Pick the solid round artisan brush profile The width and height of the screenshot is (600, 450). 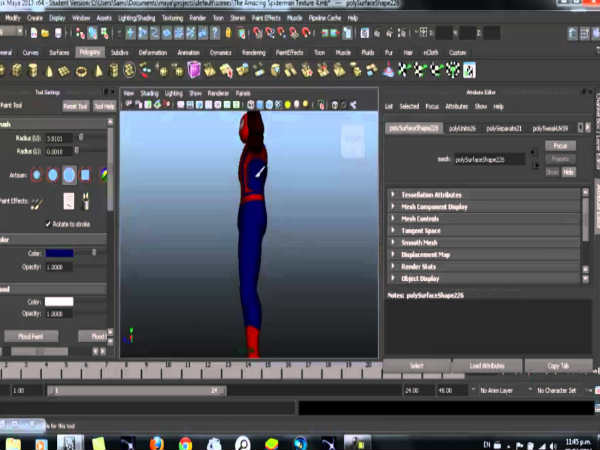coord(69,175)
